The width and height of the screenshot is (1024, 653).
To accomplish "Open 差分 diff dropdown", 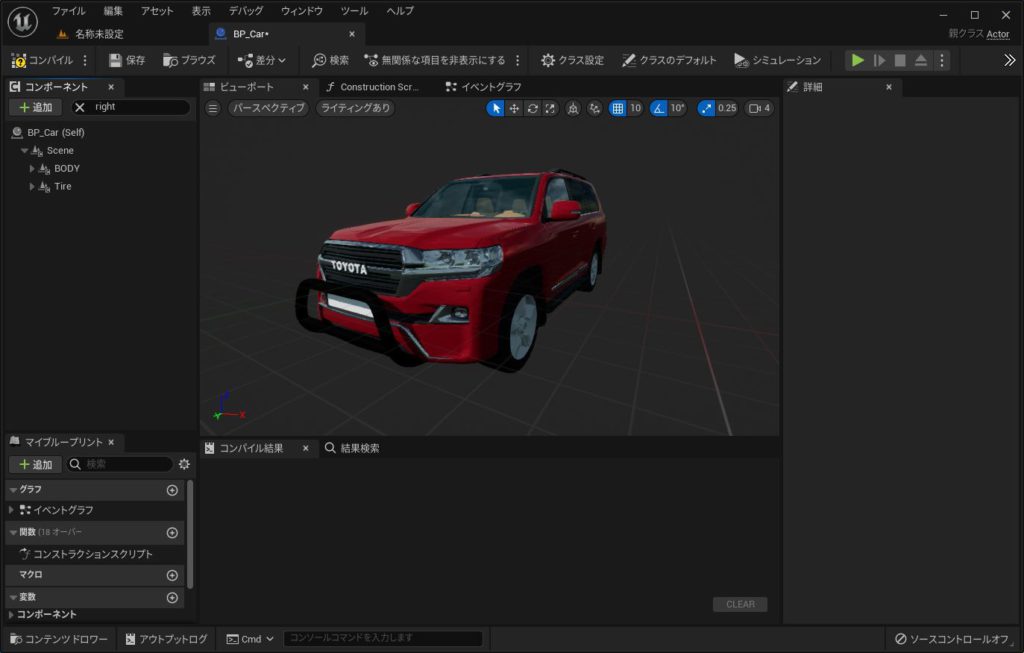I will click(261, 60).
